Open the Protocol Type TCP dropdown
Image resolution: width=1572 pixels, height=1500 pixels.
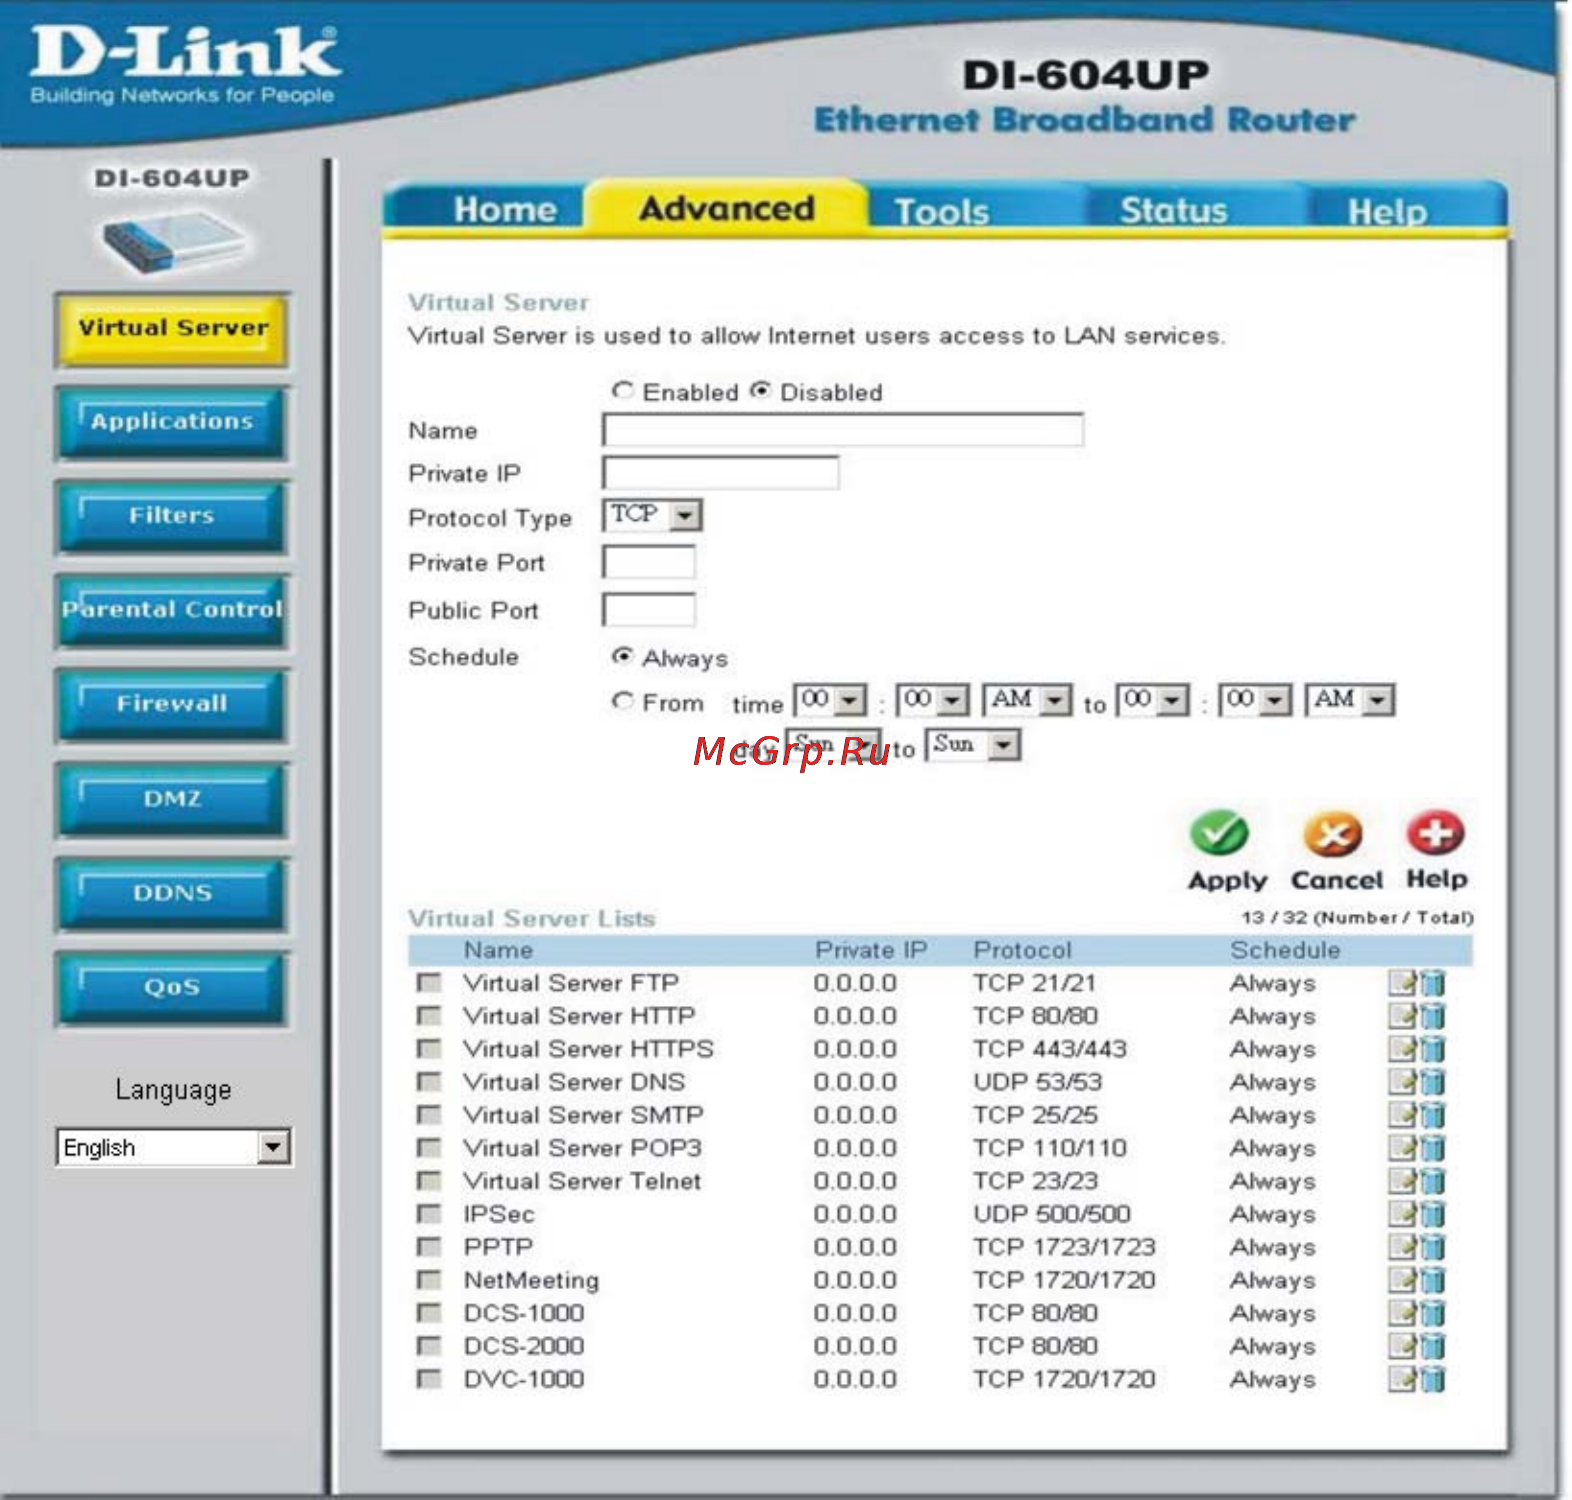tap(652, 515)
